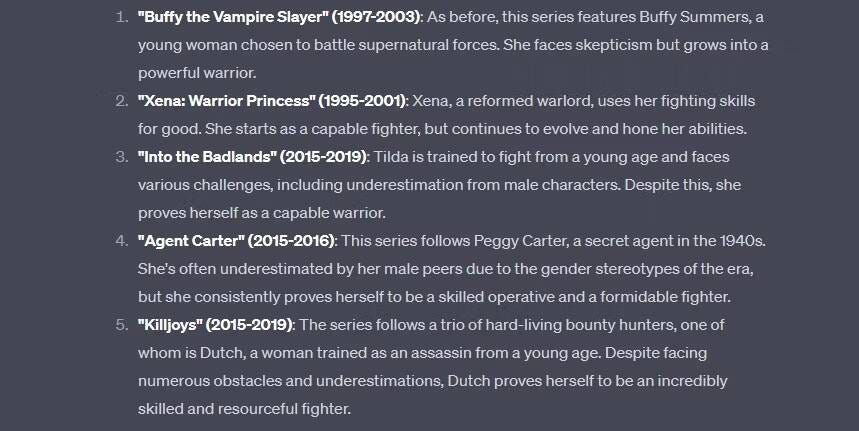
Task: Select list number 4 marker
Action: (122, 241)
